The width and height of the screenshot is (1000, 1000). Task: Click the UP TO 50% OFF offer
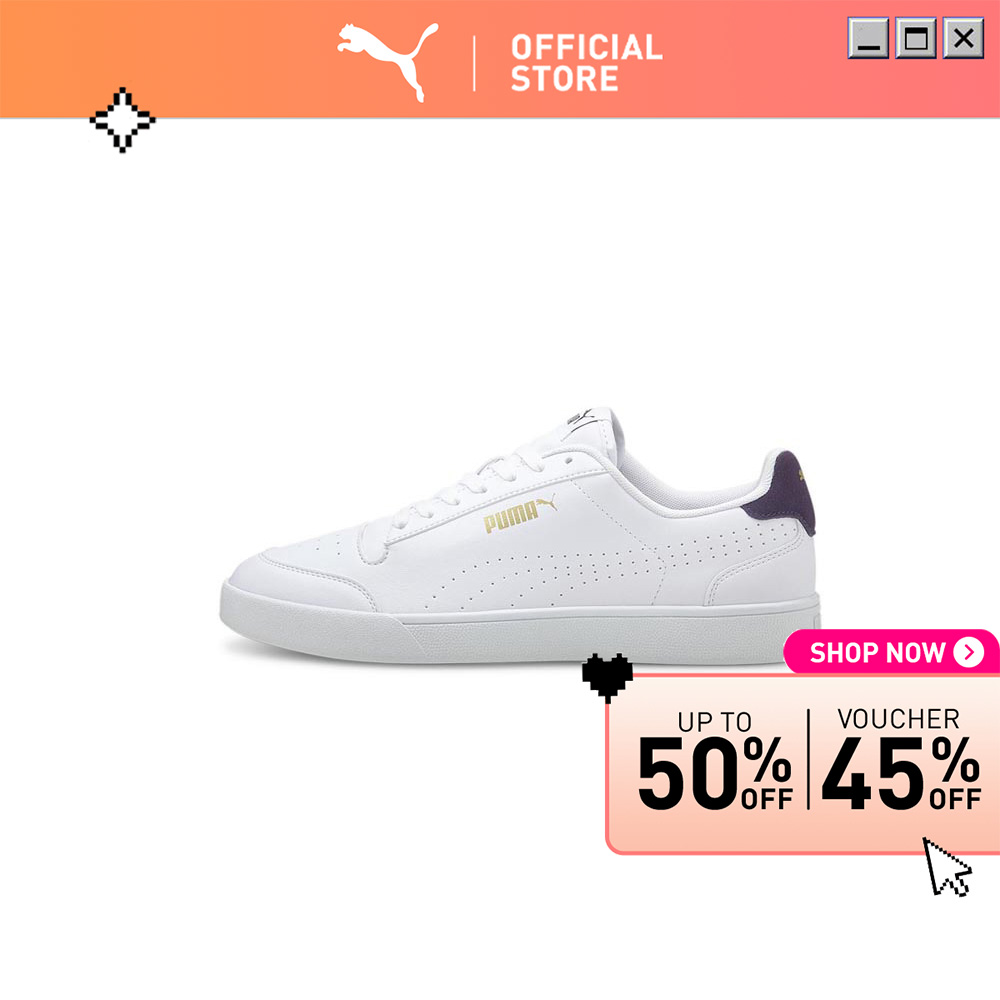point(714,760)
